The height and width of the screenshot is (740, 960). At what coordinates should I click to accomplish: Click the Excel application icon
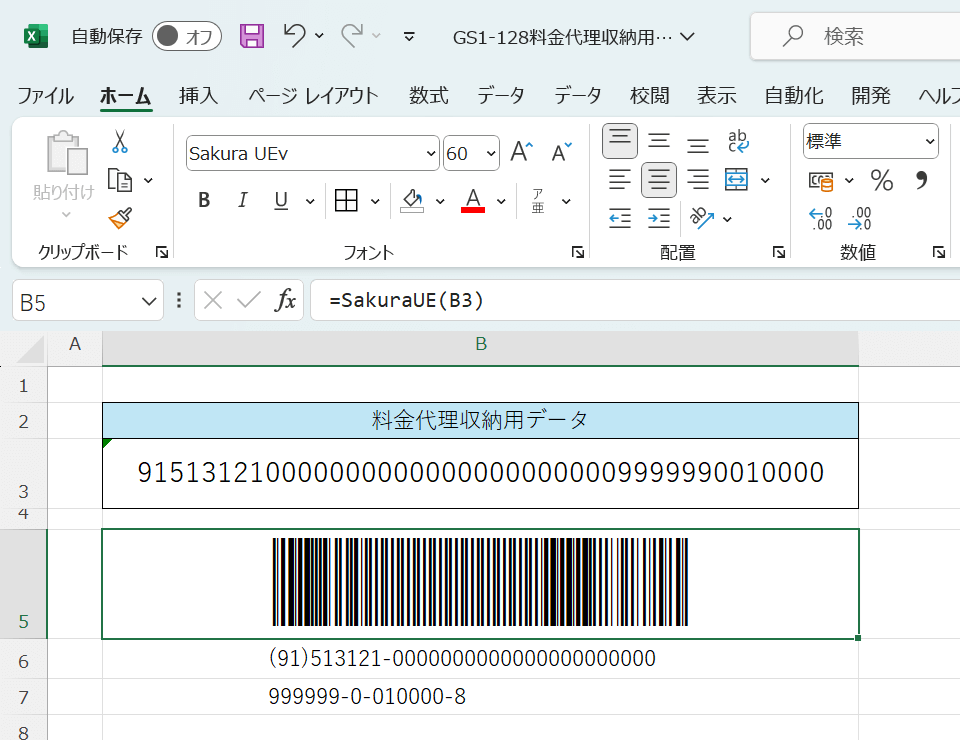[x=36, y=36]
